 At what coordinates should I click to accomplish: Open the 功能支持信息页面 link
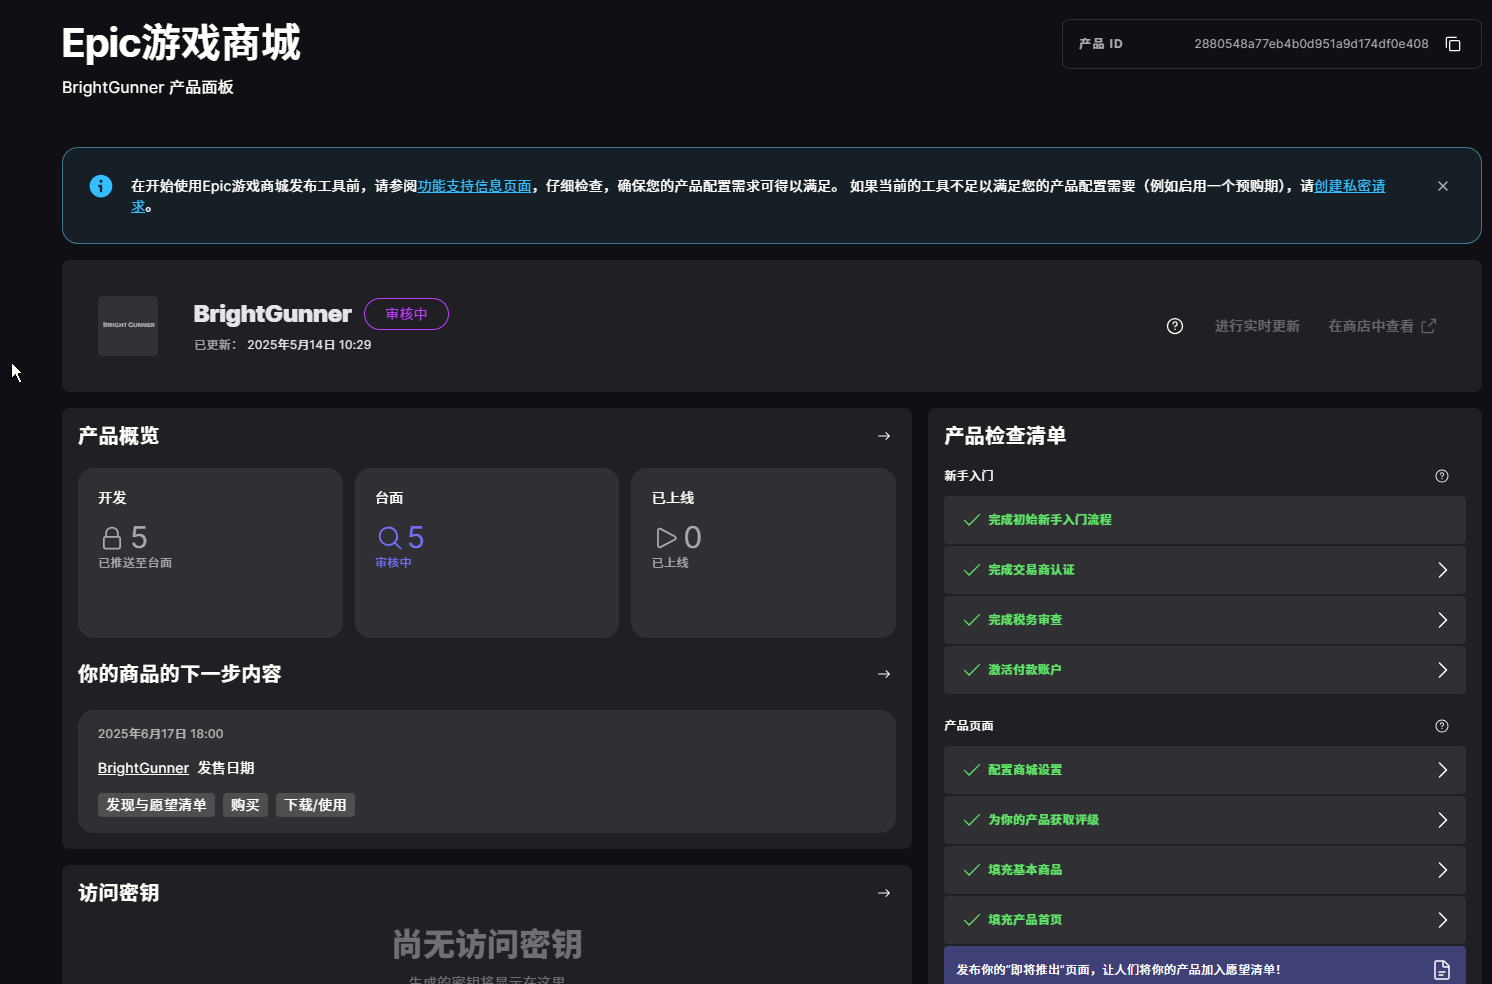click(x=474, y=186)
